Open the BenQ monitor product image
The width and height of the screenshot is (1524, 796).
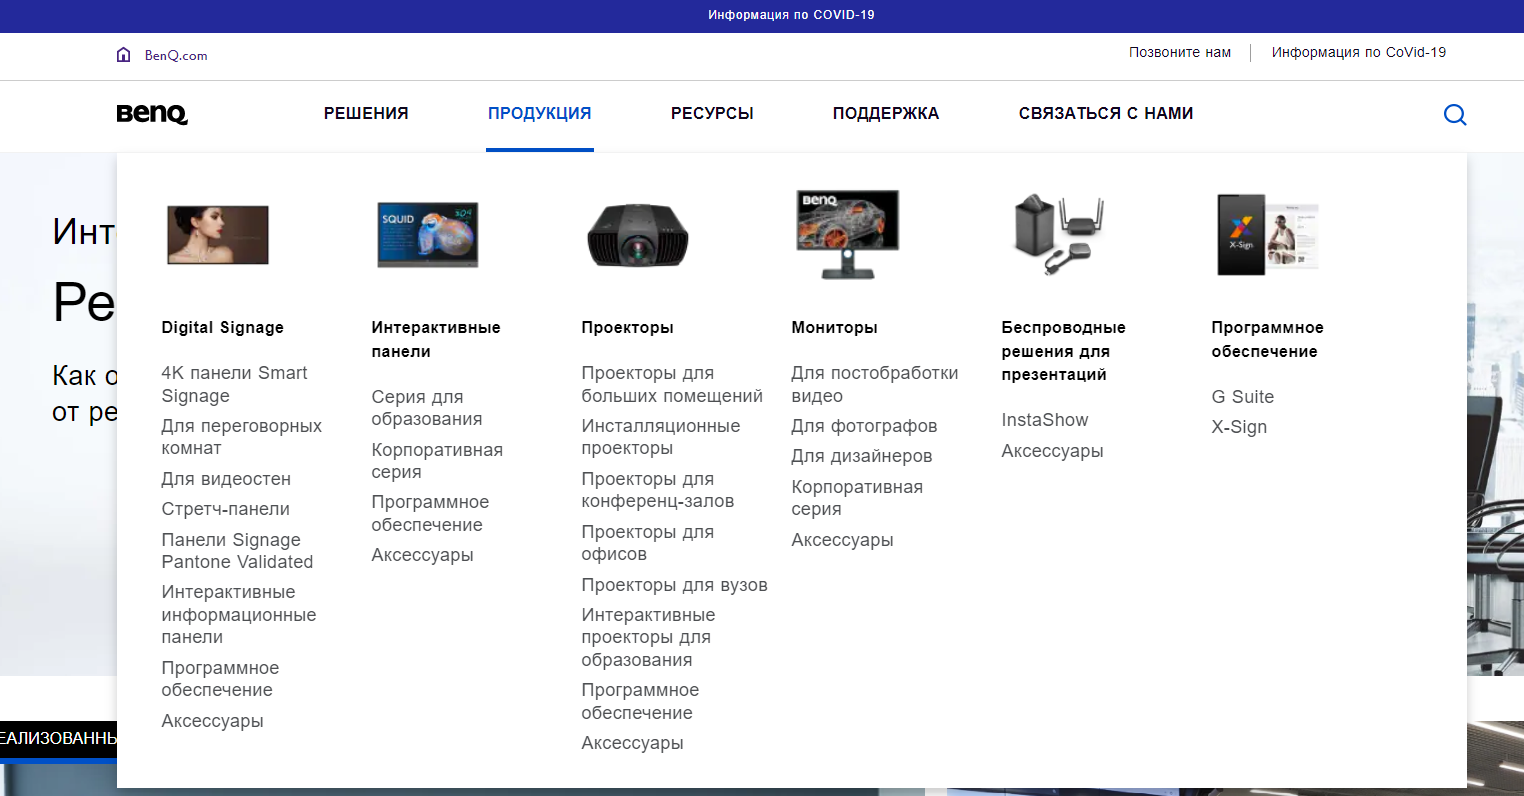click(x=848, y=235)
